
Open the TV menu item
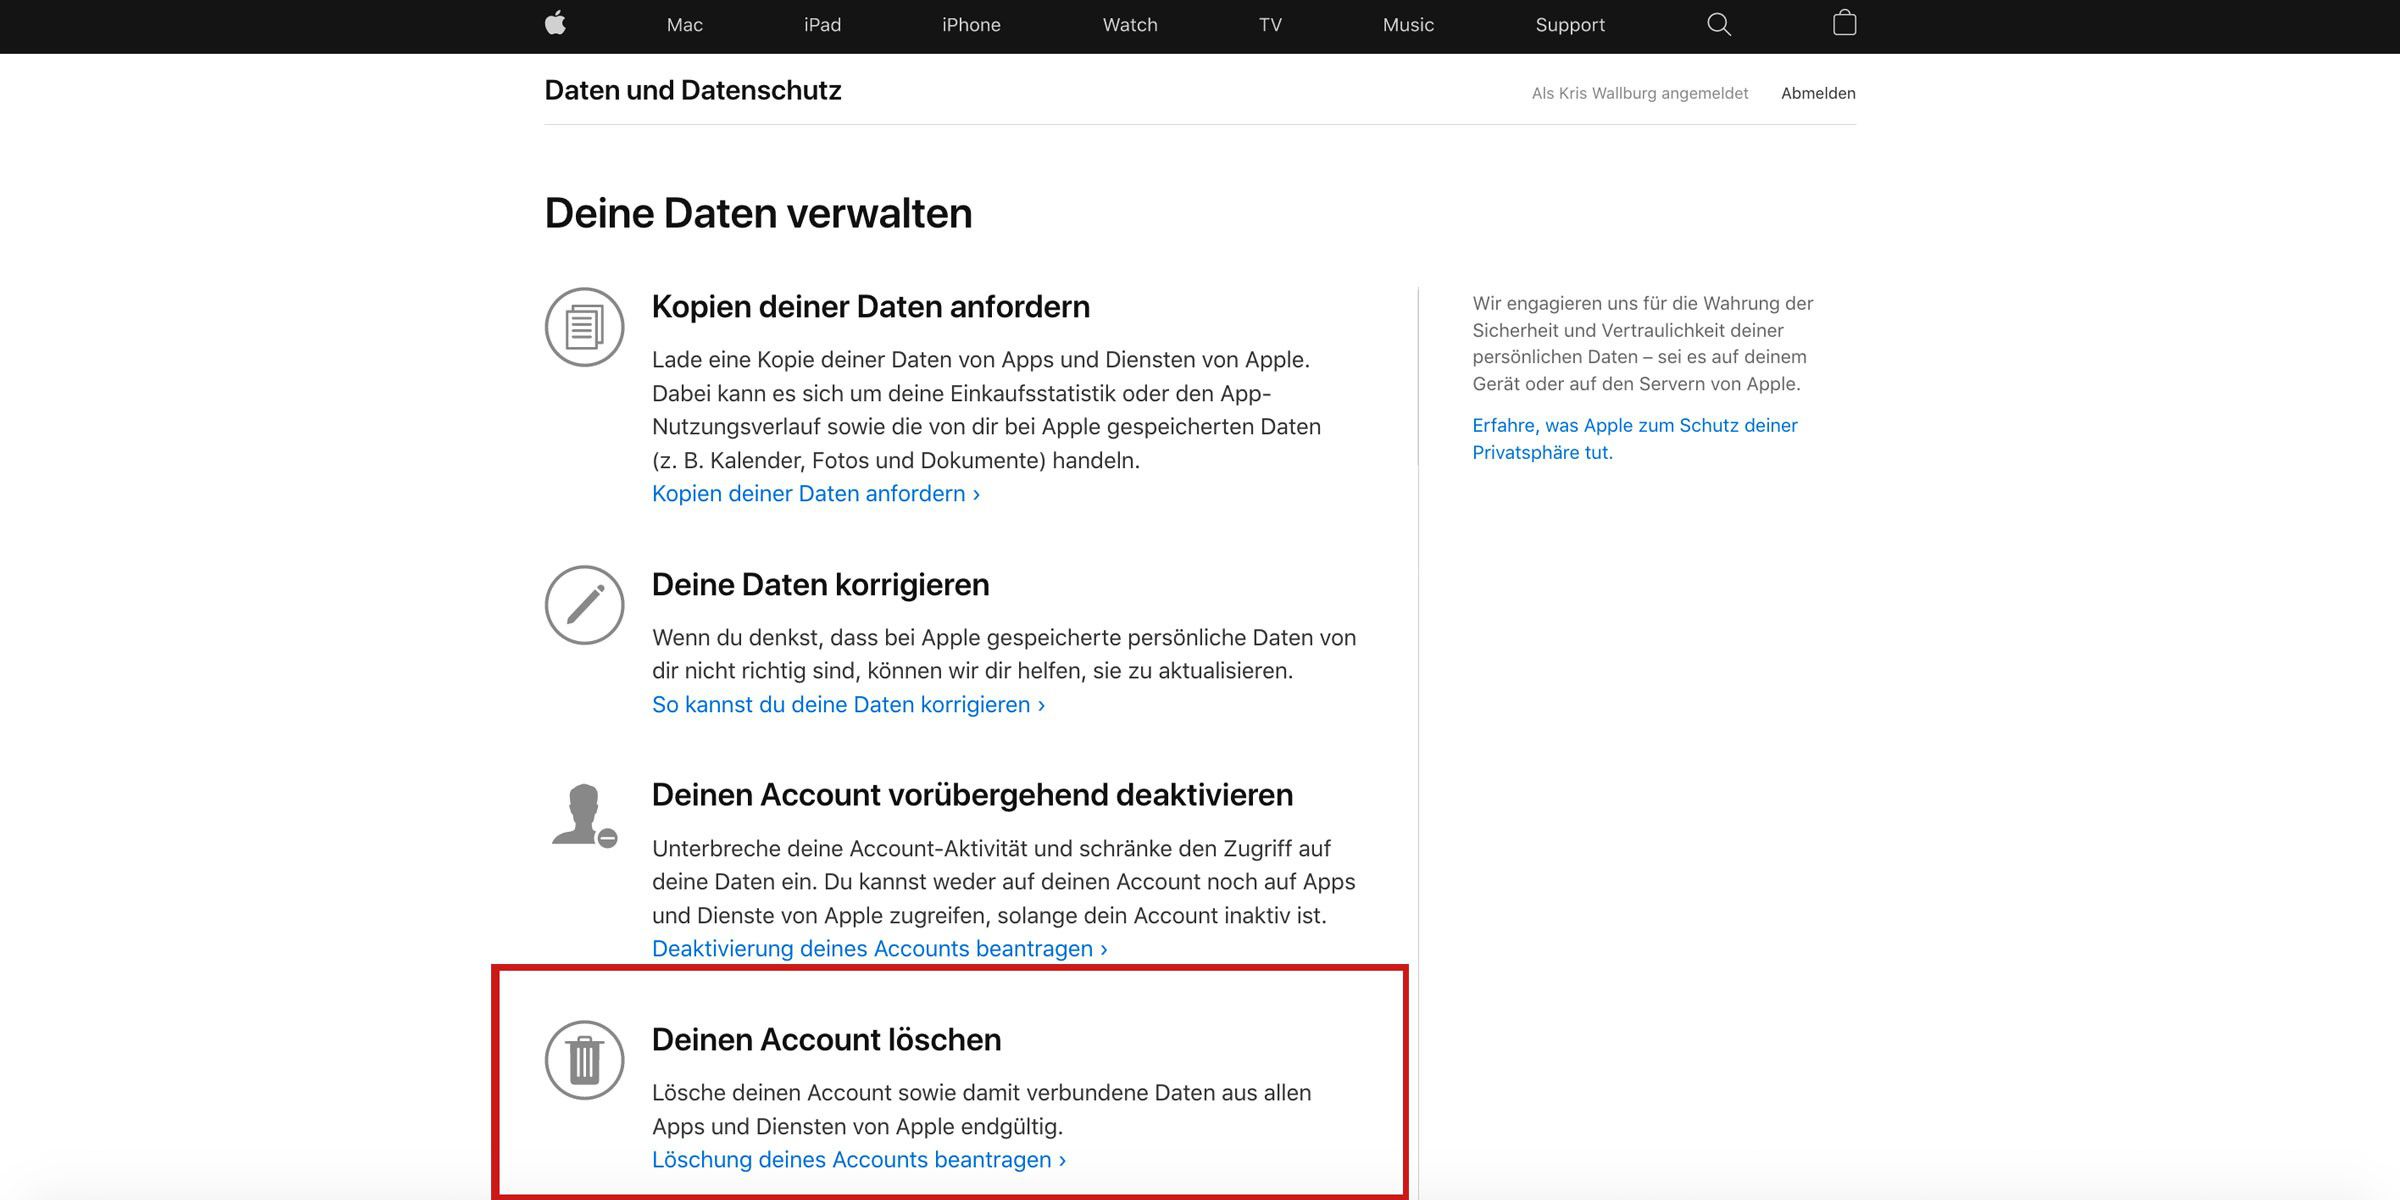pos(1270,25)
